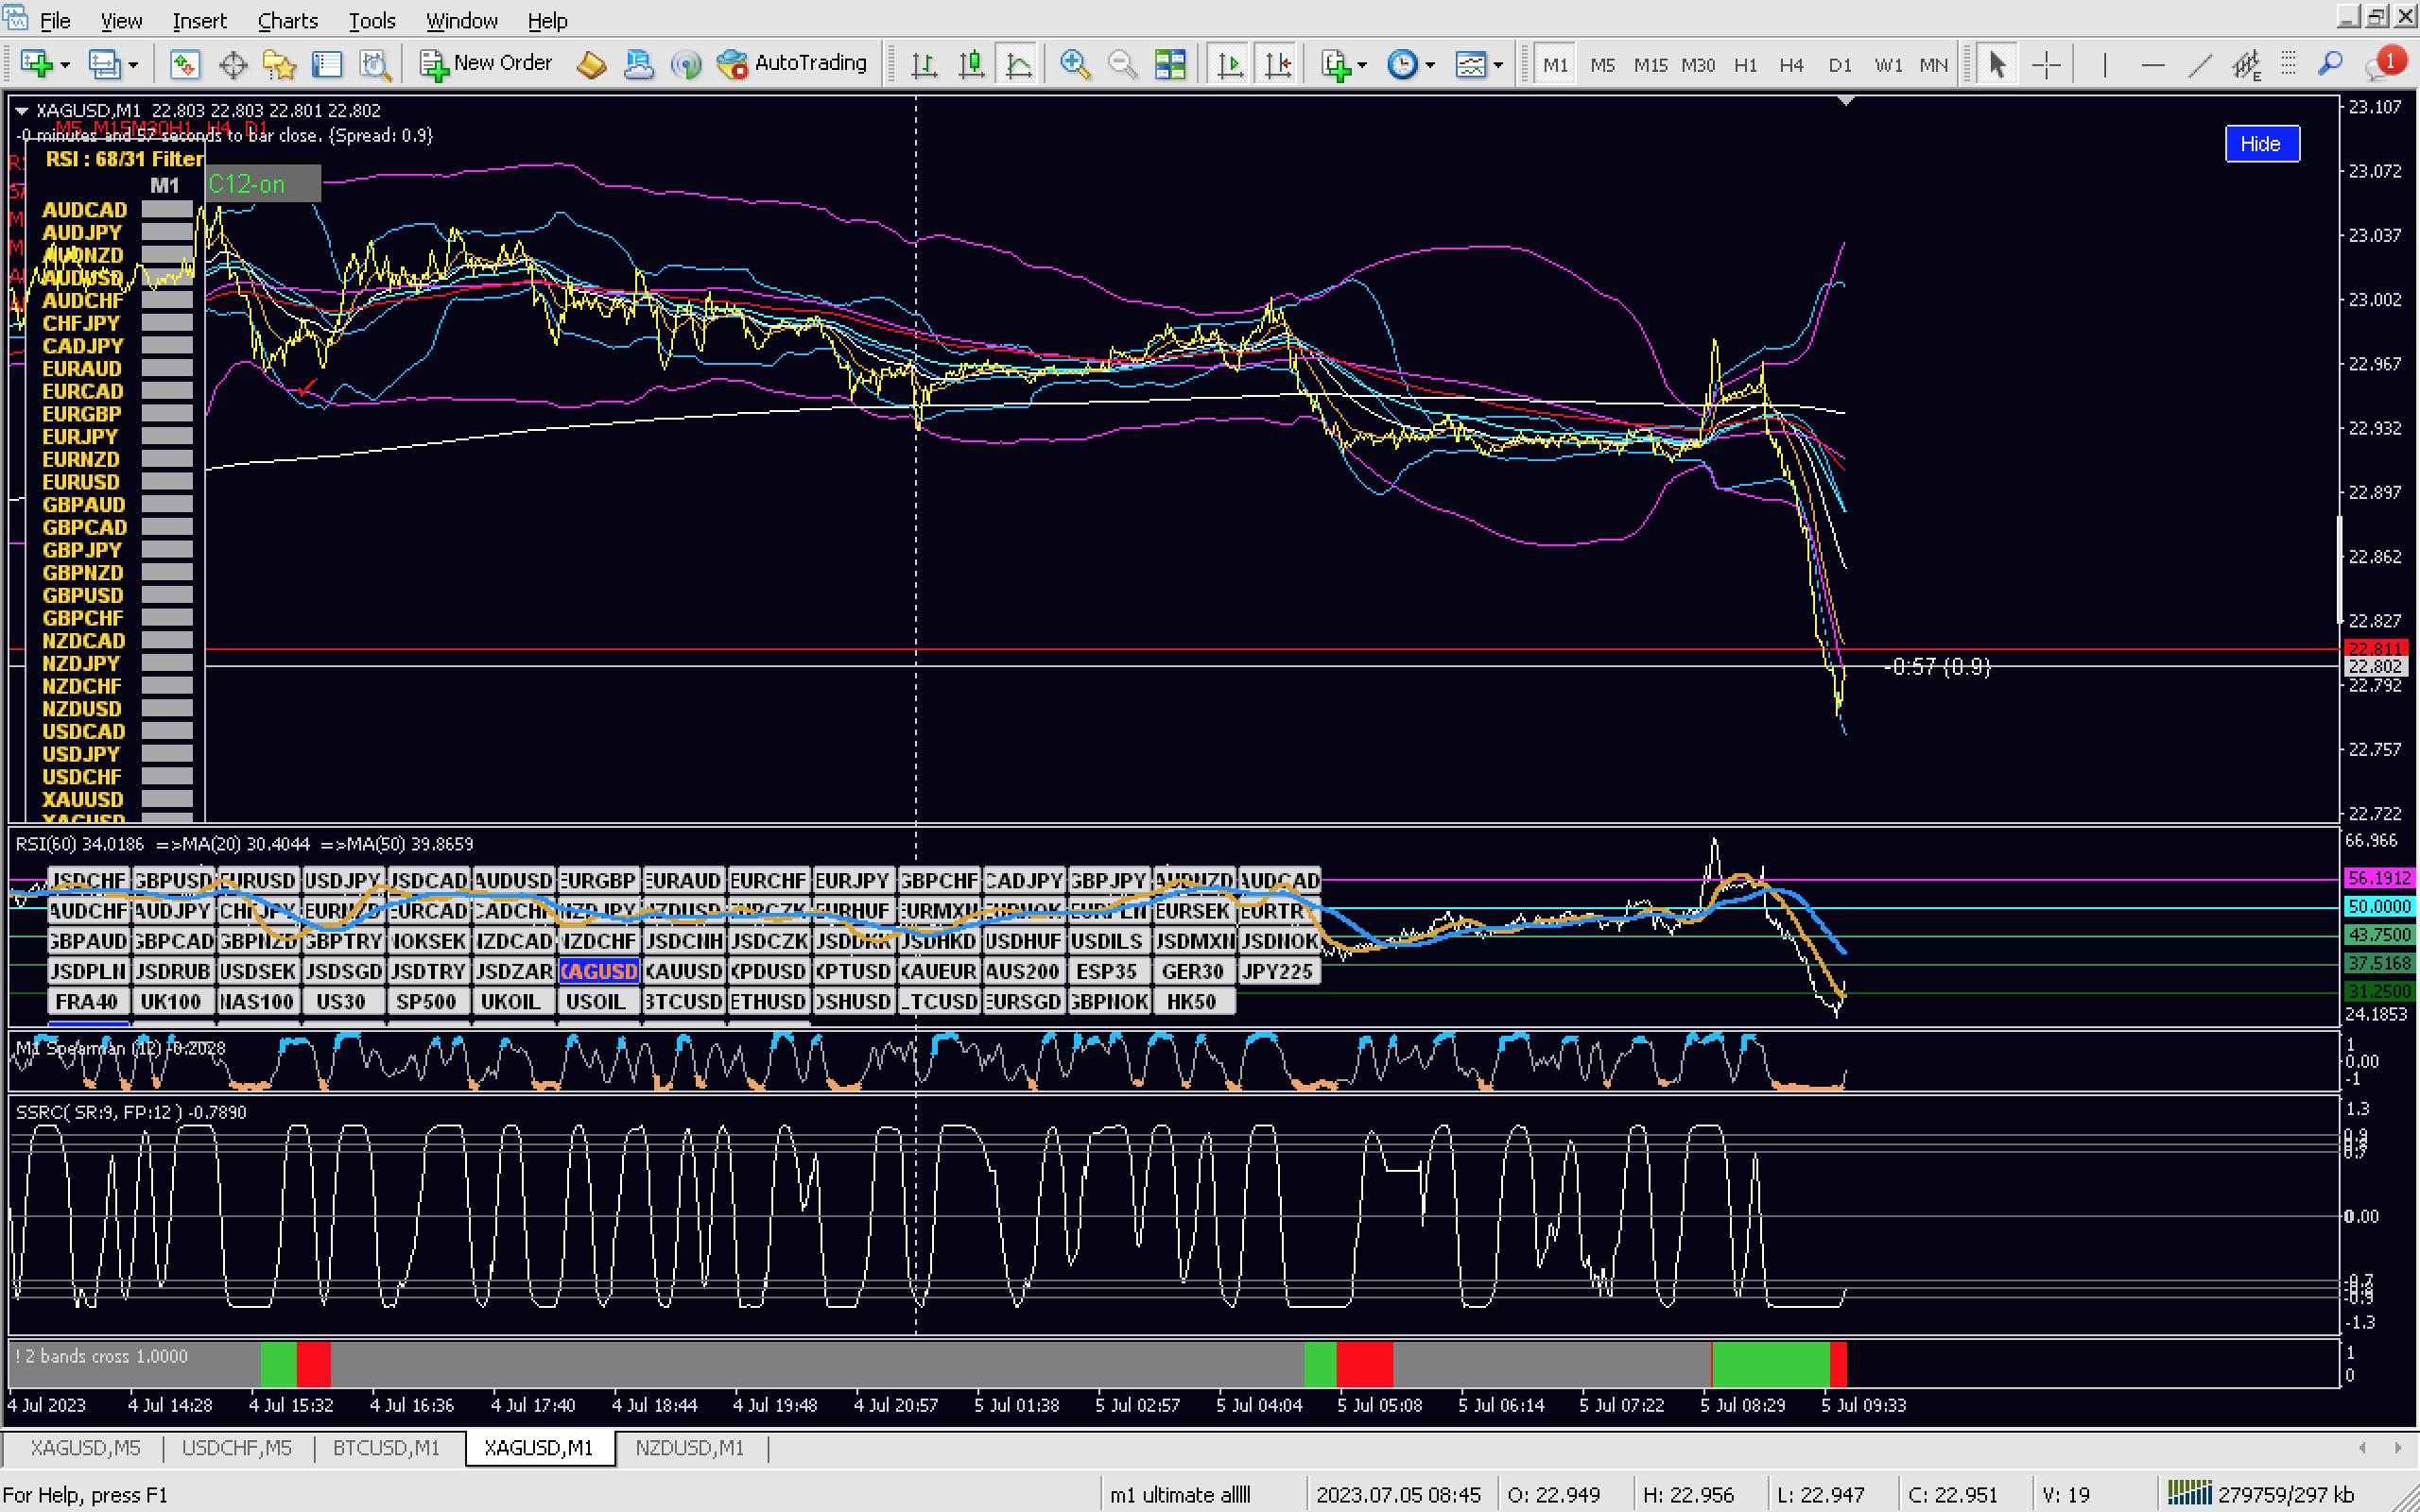
Task: Select the H4 timeframe
Action: [1790, 65]
